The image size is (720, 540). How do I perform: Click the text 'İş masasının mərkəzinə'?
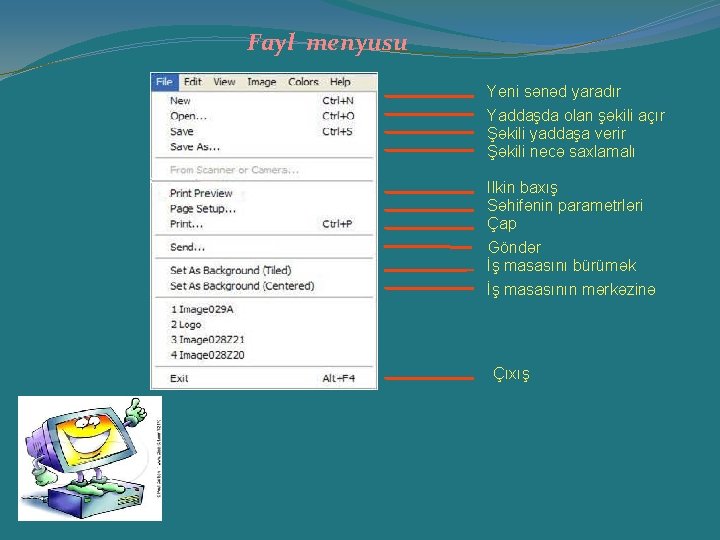571,290
